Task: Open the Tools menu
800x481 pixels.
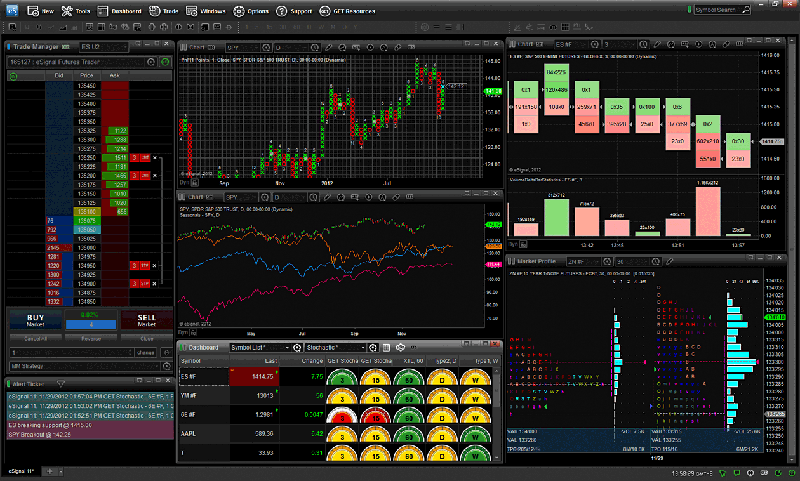Action: click(76, 11)
